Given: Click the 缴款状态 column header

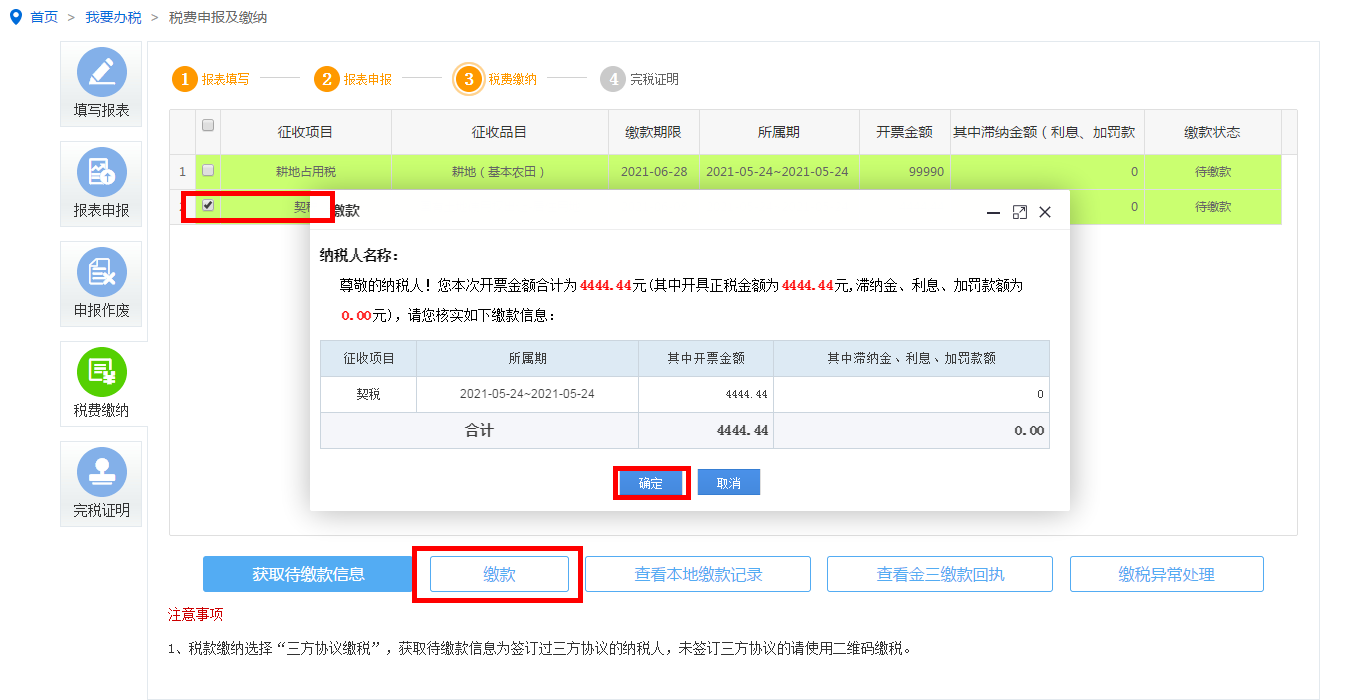Looking at the screenshot, I should (x=1212, y=132).
